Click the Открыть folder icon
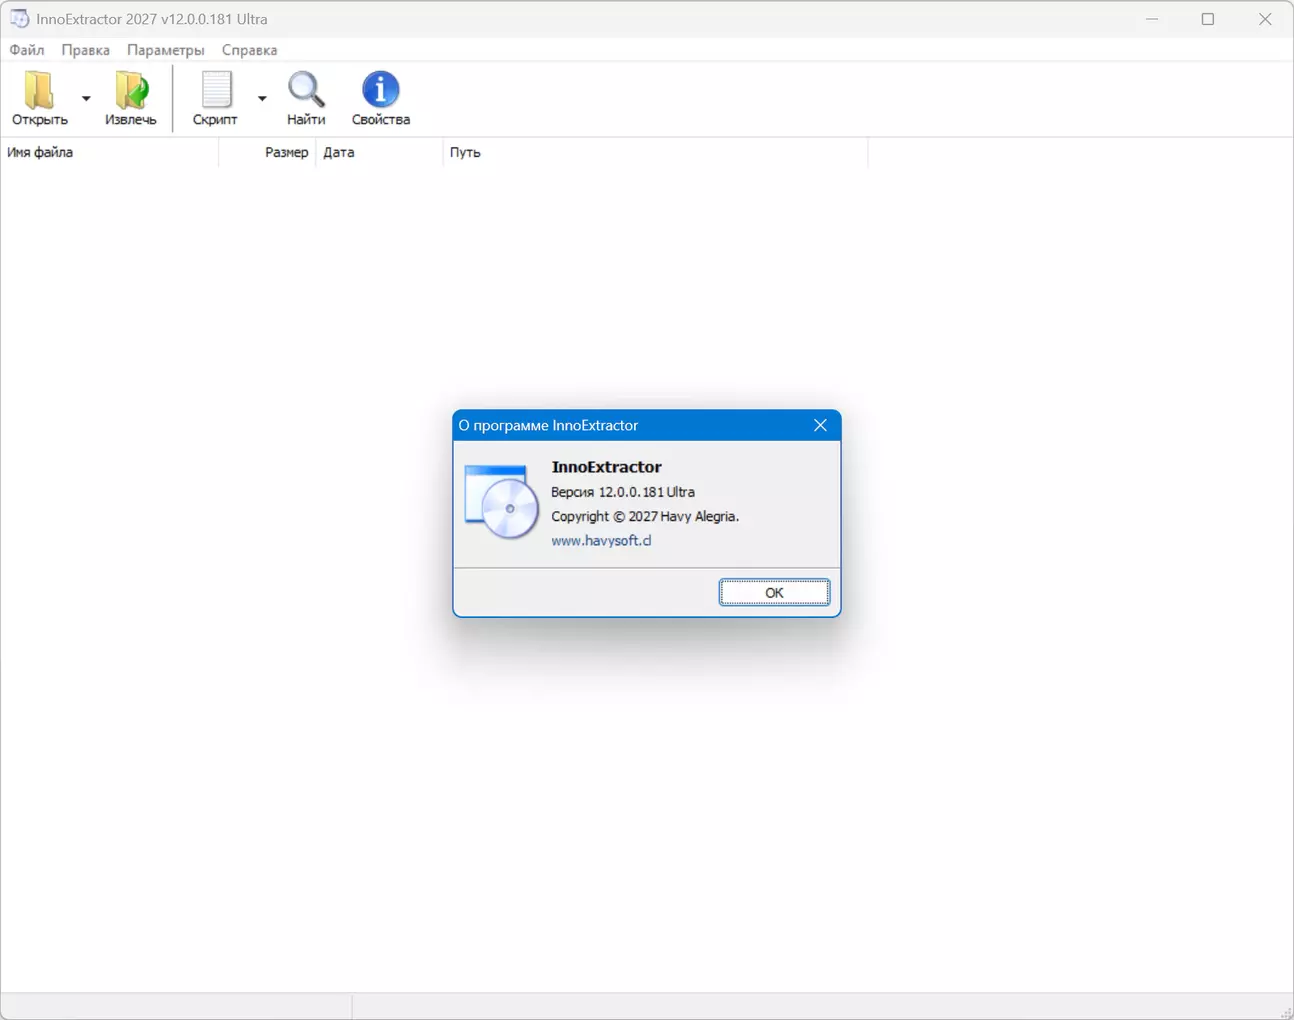This screenshot has height=1020, width=1294. [x=40, y=89]
